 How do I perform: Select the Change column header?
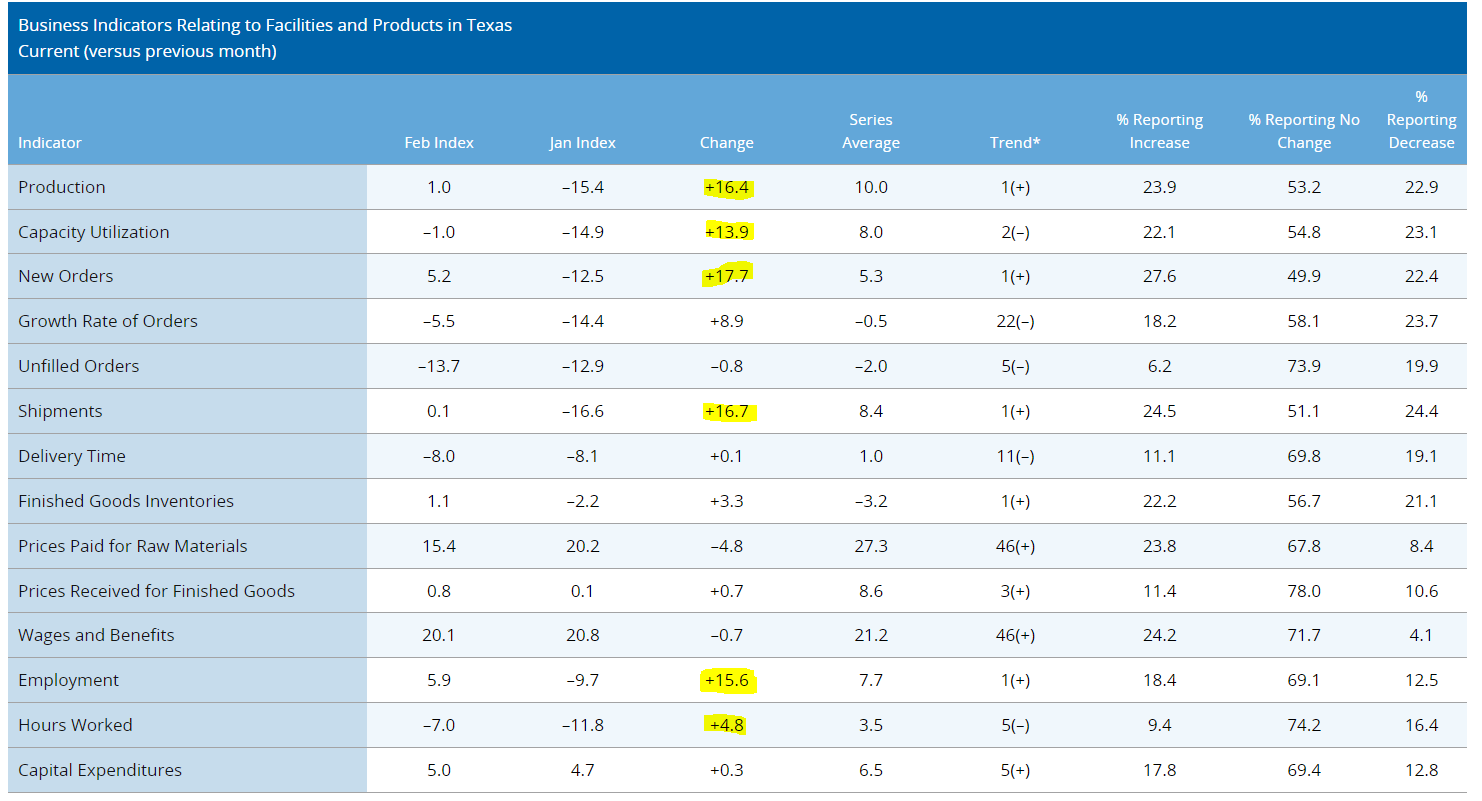(x=726, y=143)
